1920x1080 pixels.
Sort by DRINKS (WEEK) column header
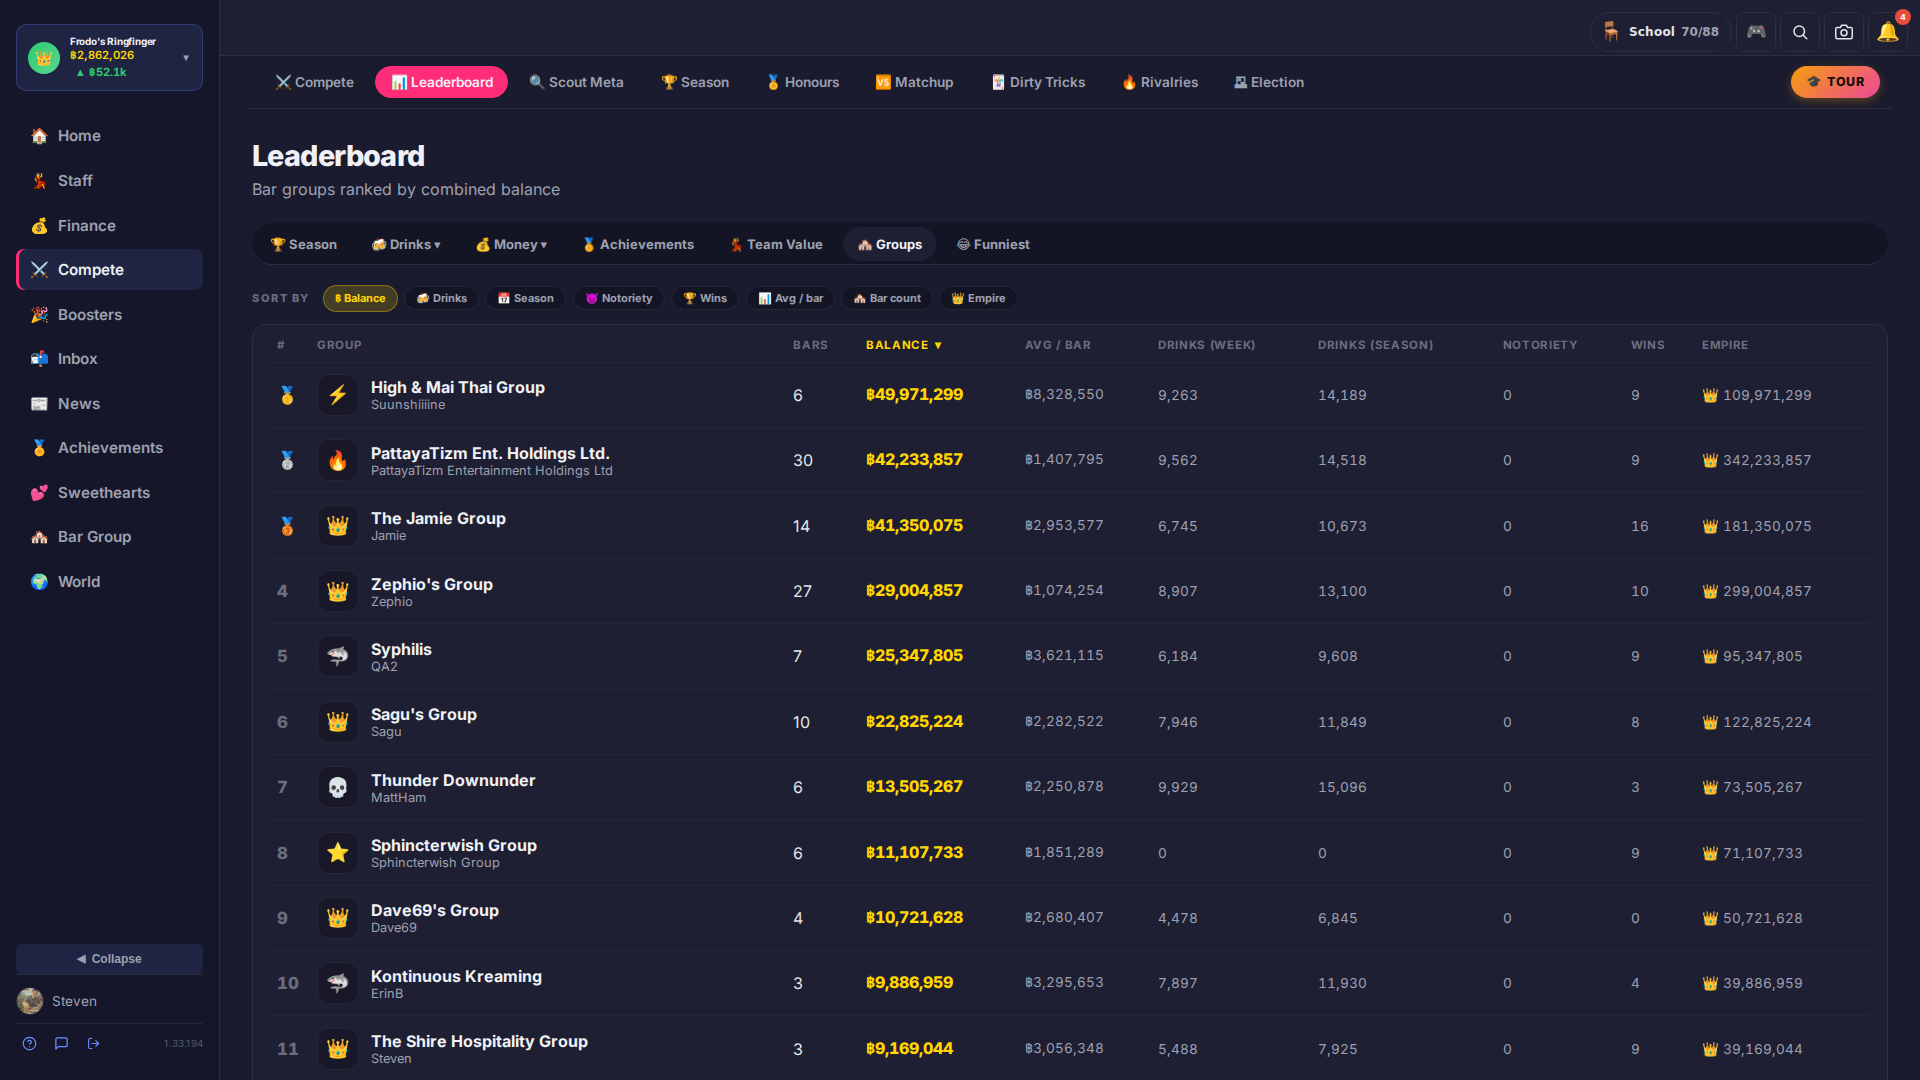(1206, 345)
